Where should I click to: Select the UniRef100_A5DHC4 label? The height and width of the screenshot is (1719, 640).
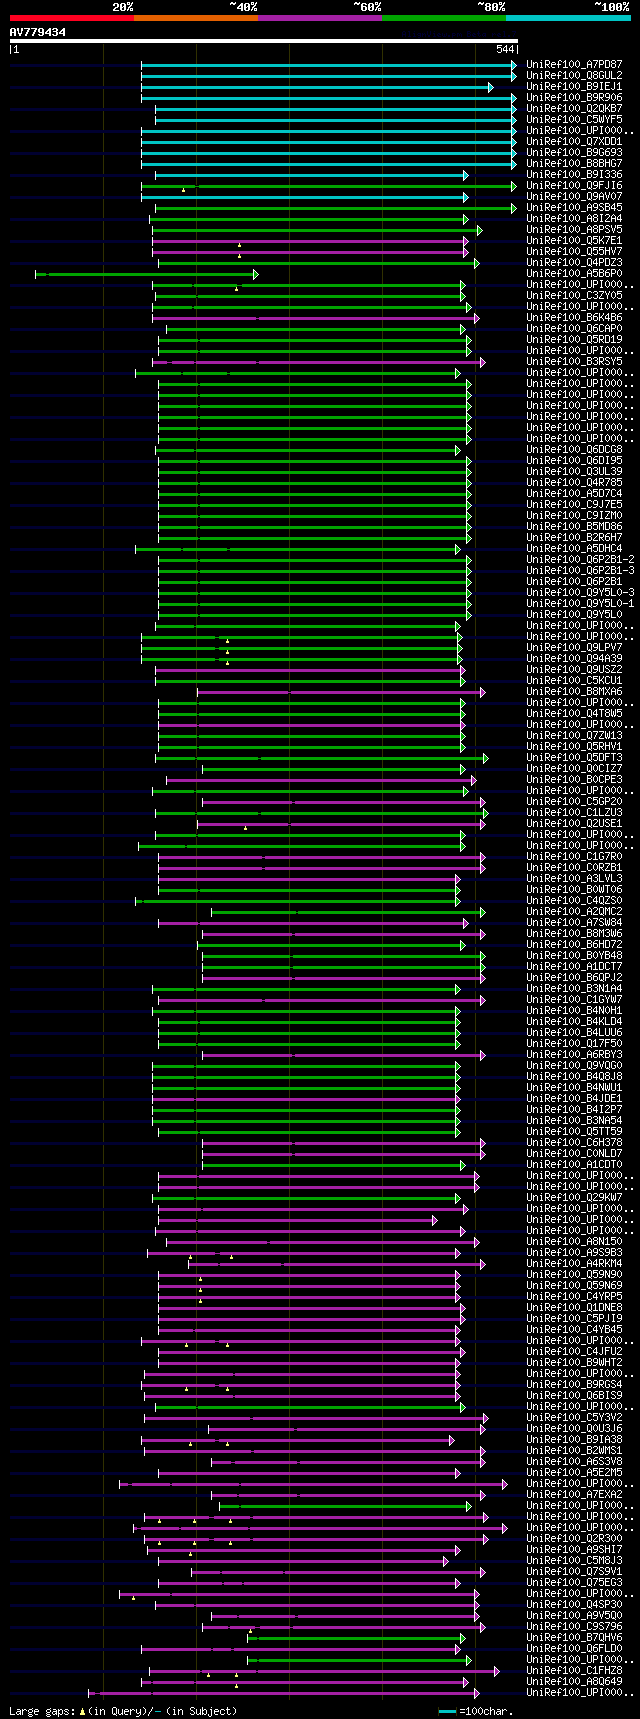click(x=574, y=548)
